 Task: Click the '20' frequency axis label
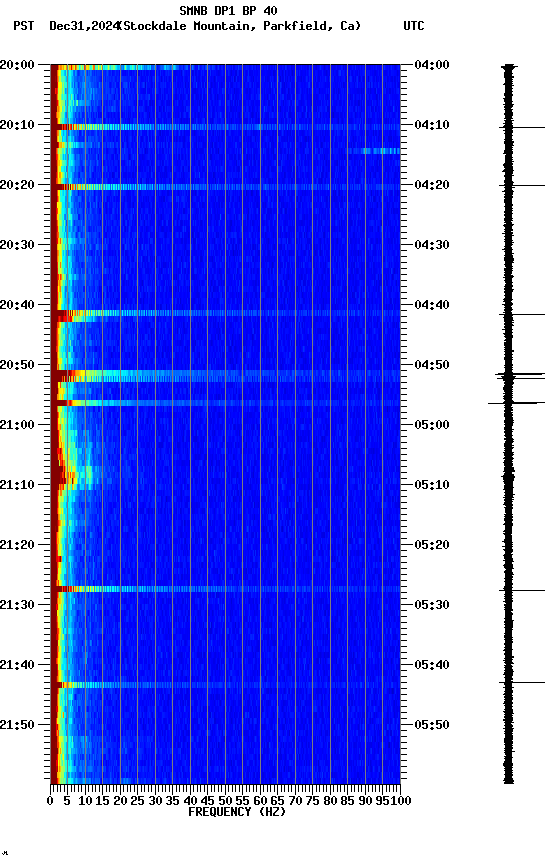pos(120,801)
